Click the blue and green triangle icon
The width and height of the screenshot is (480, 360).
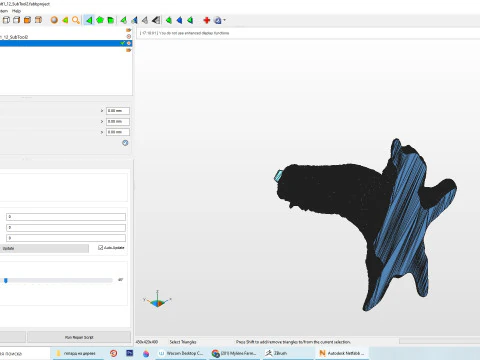[134, 20]
